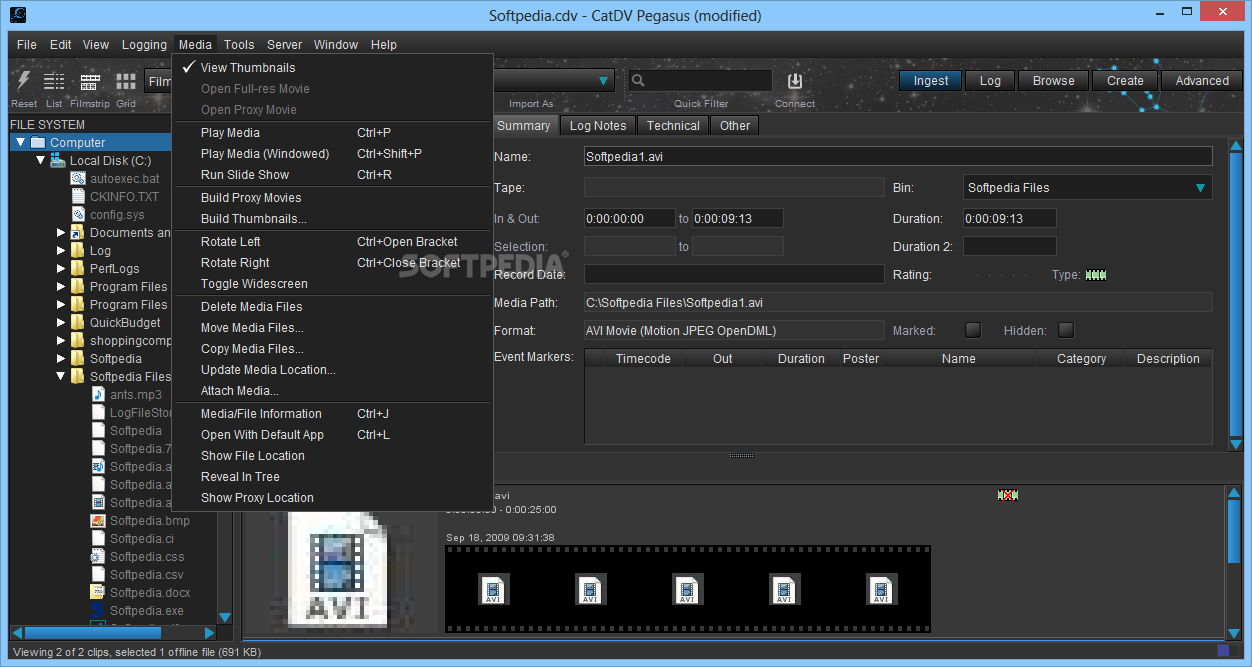Screen dimensions: 1252x667
Task: Open the Import As dropdown arrow
Action: click(x=604, y=81)
